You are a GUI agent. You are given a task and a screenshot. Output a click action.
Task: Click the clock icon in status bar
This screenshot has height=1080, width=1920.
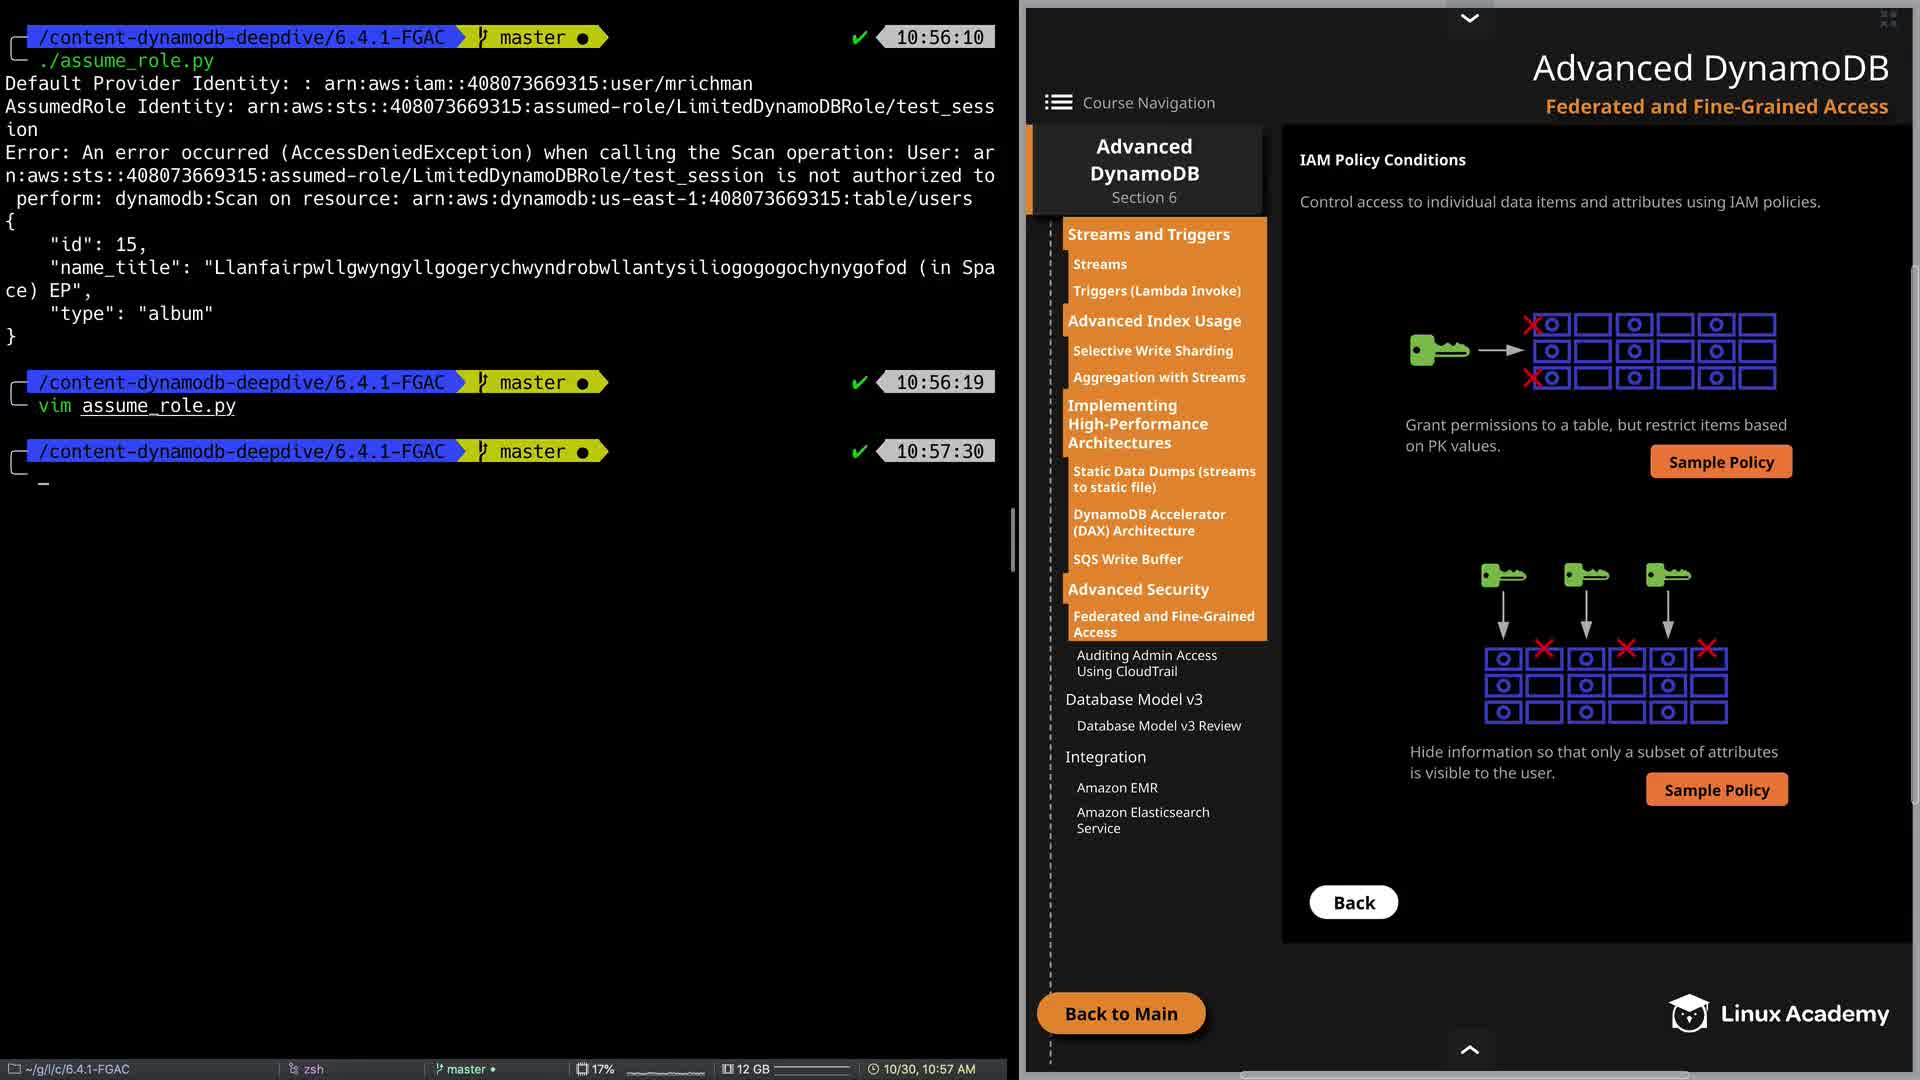click(873, 1069)
